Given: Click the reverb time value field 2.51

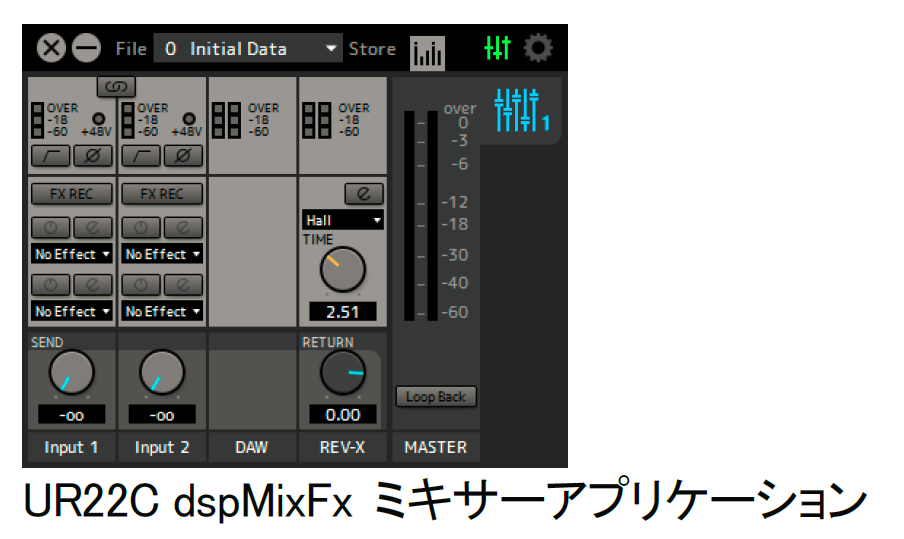Looking at the screenshot, I should 342,312.
